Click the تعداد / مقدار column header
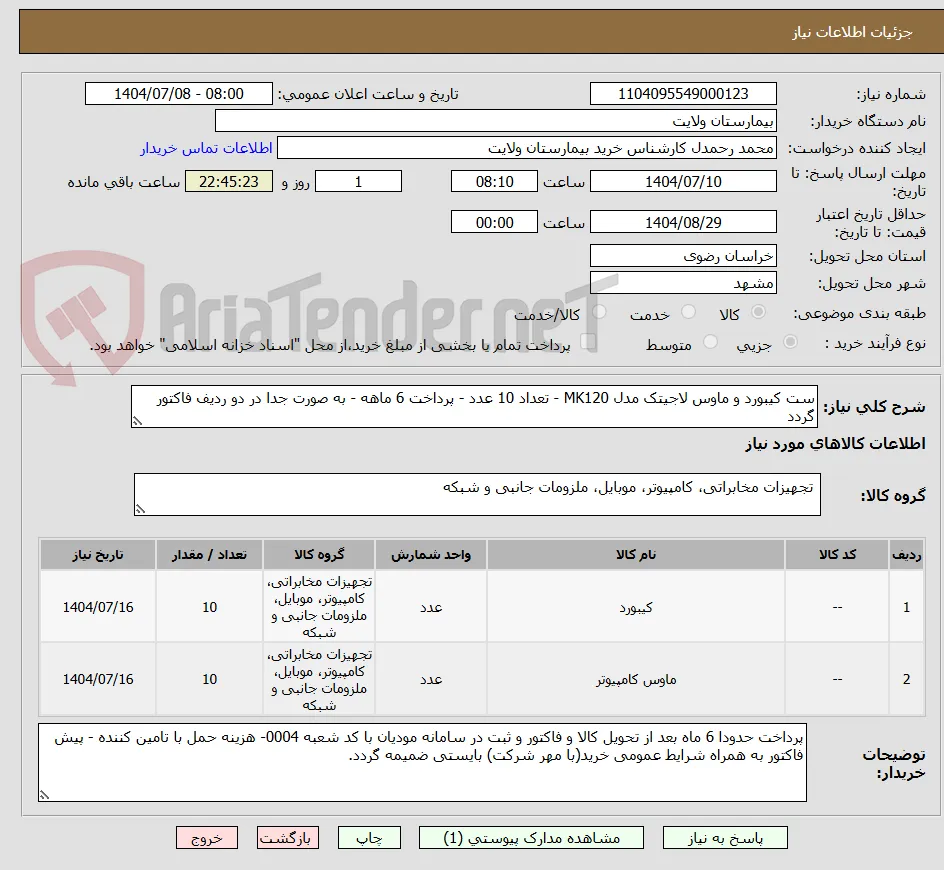The height and width of the screenshot is (870, 944). click(x=210, y=555)
